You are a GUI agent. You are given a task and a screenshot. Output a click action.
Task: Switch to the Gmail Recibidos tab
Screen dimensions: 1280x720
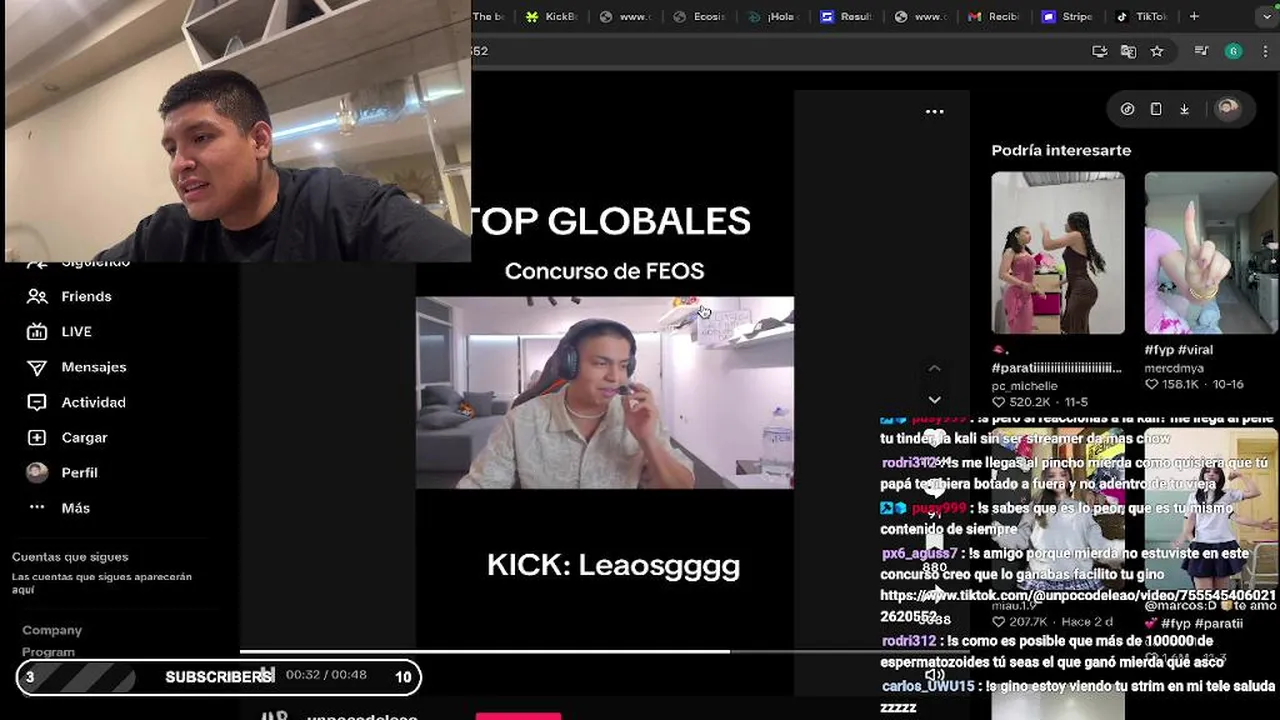click(x=994, y=16)
